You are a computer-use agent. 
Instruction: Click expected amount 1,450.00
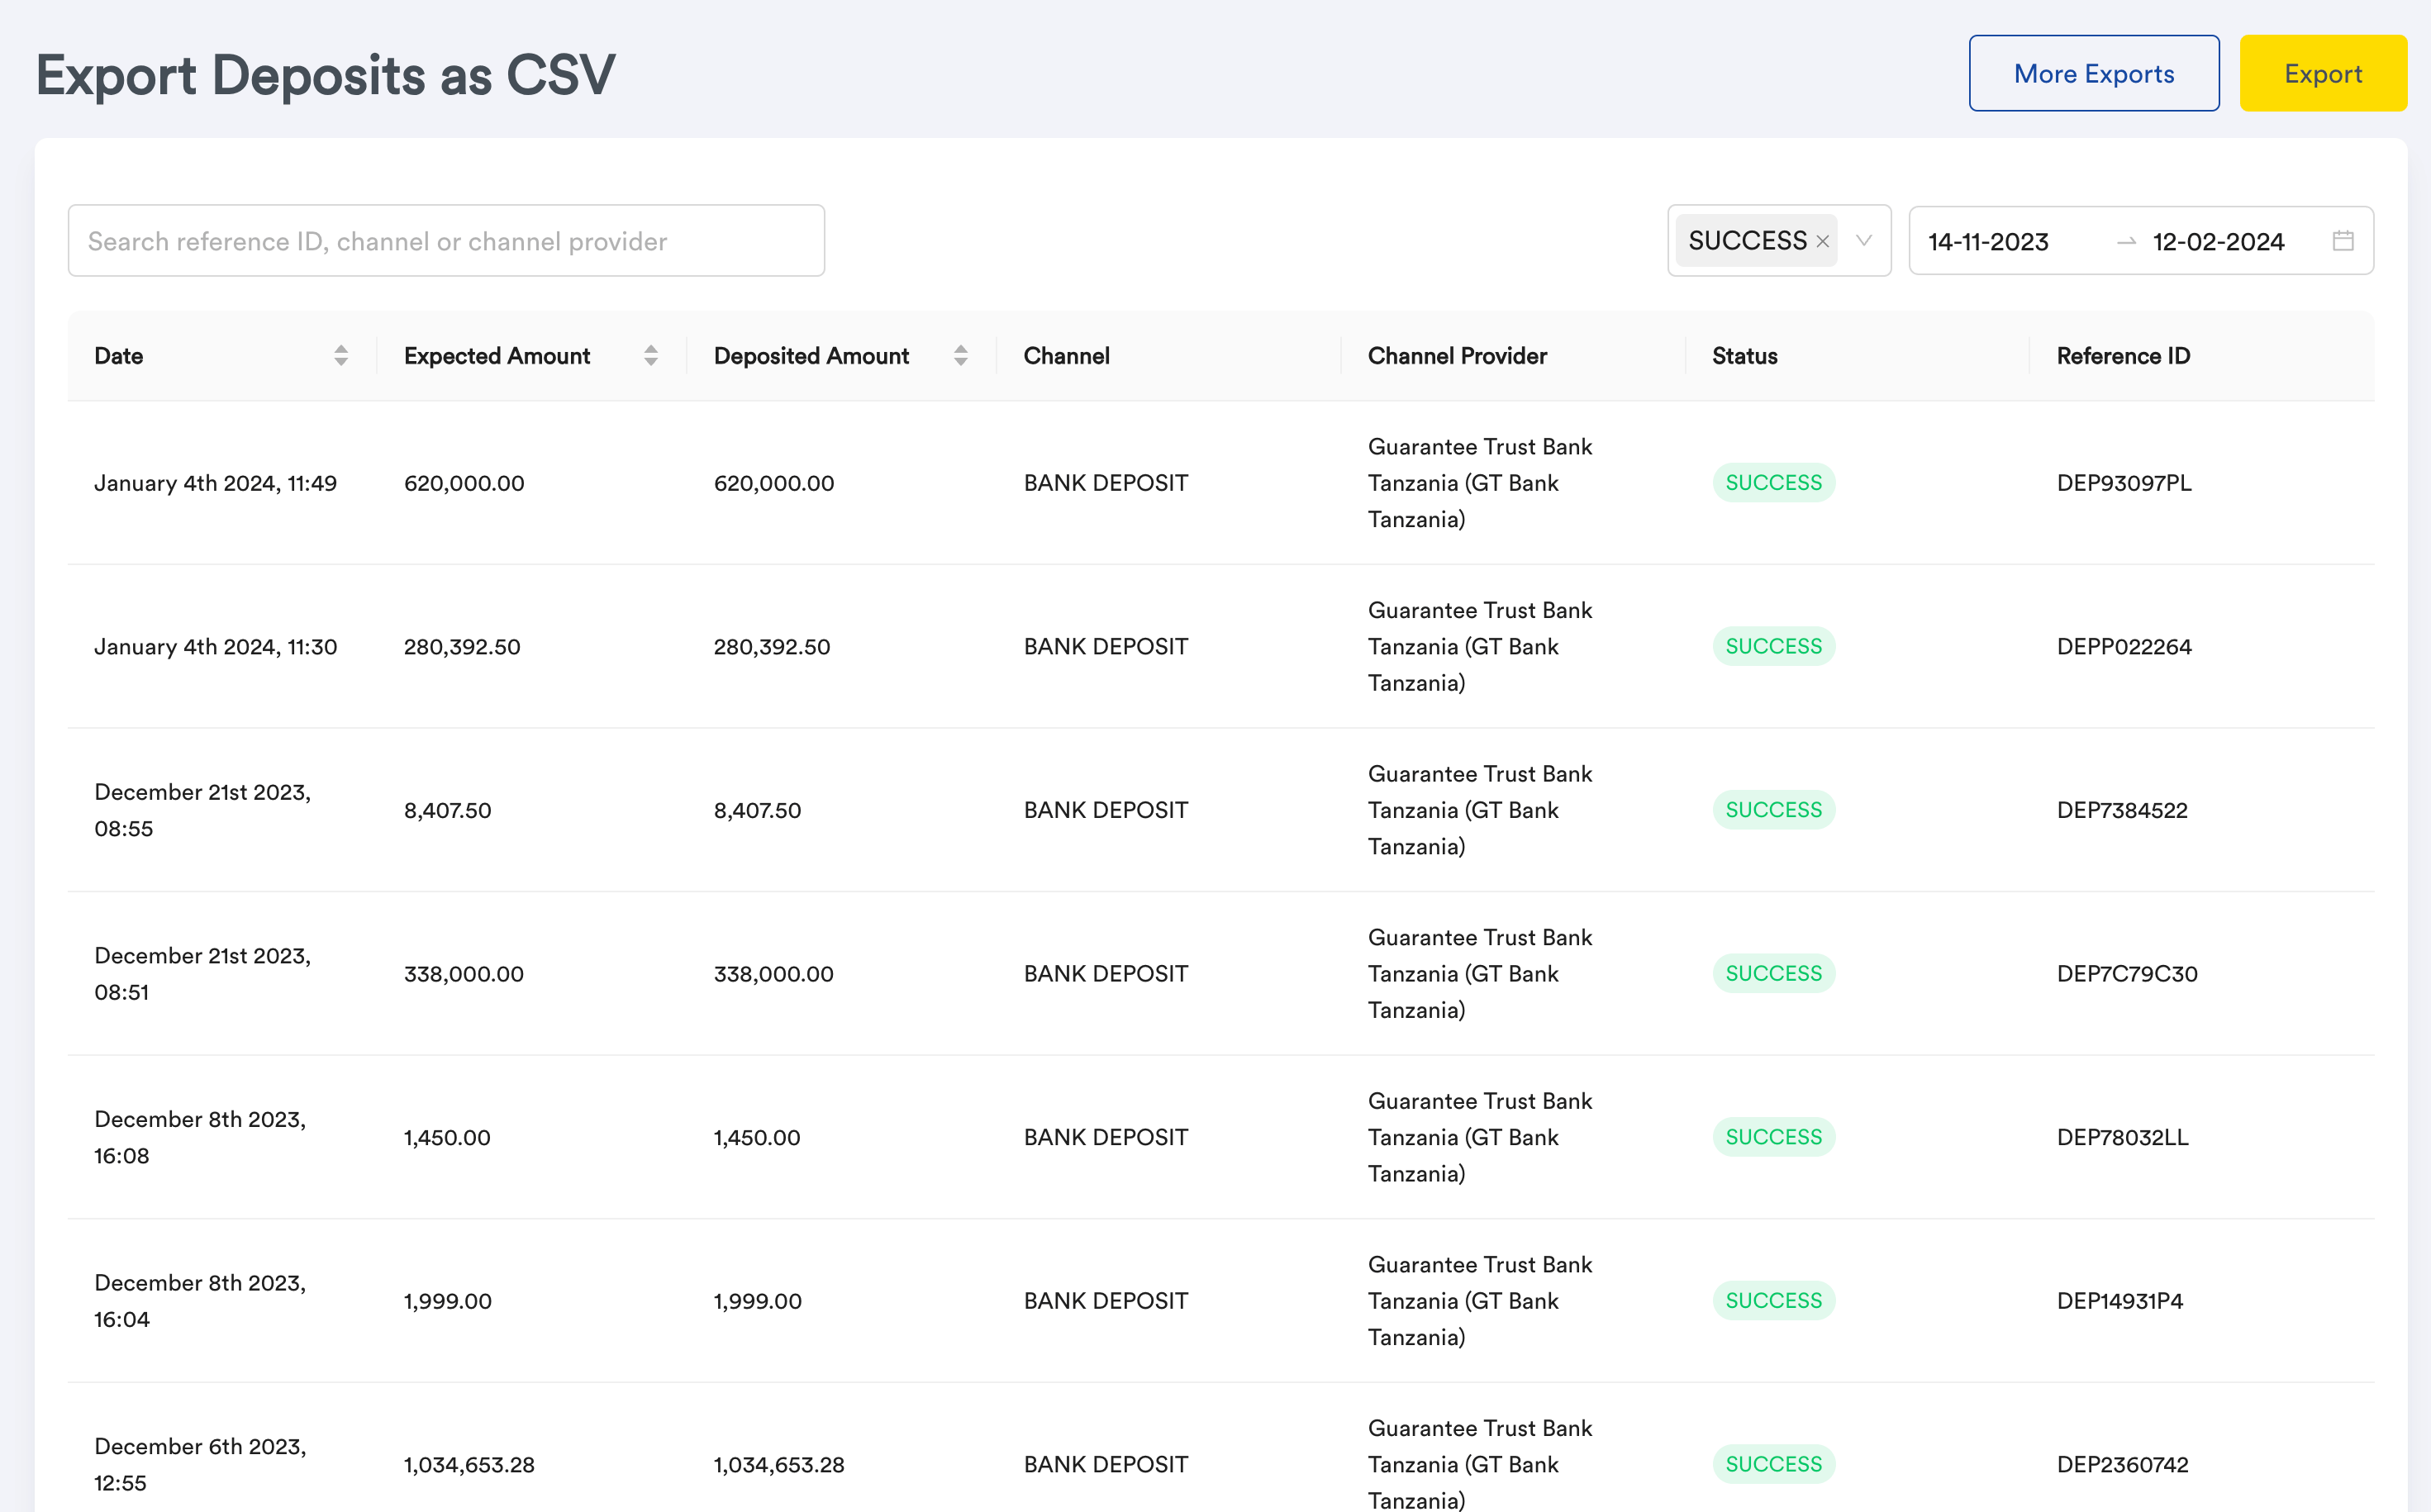pyautogui.click(x=447, y=1137)
